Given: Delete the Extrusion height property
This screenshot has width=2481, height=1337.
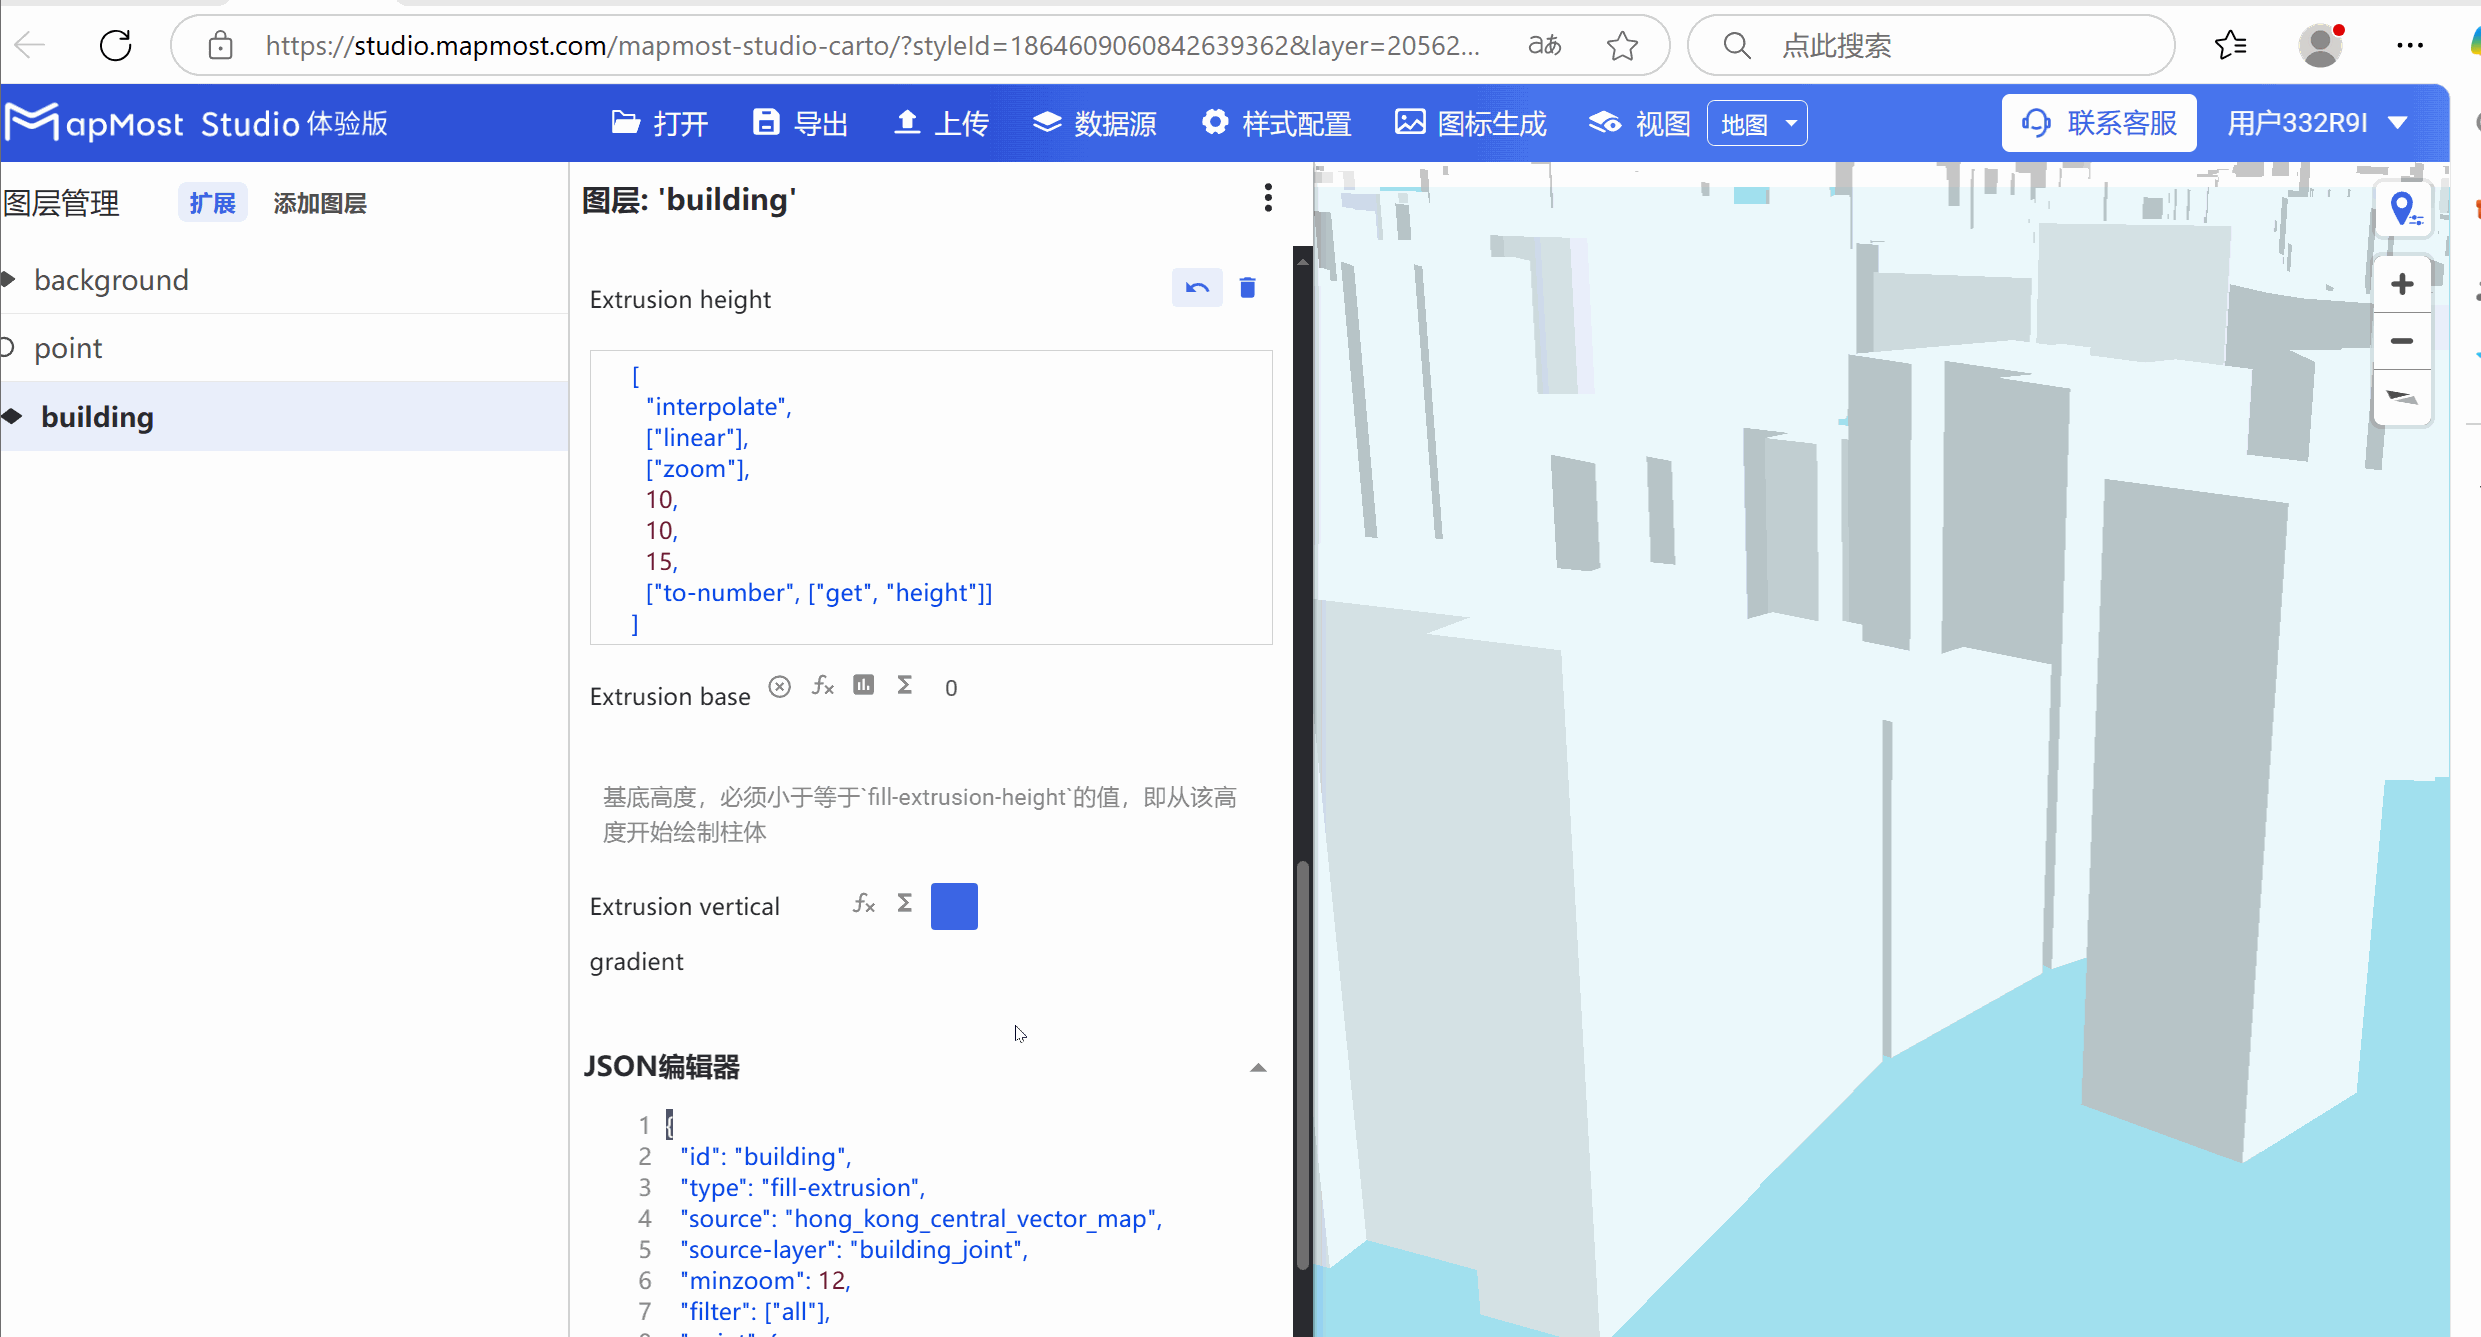Looking at the screenshot, I should point(1247,288).
